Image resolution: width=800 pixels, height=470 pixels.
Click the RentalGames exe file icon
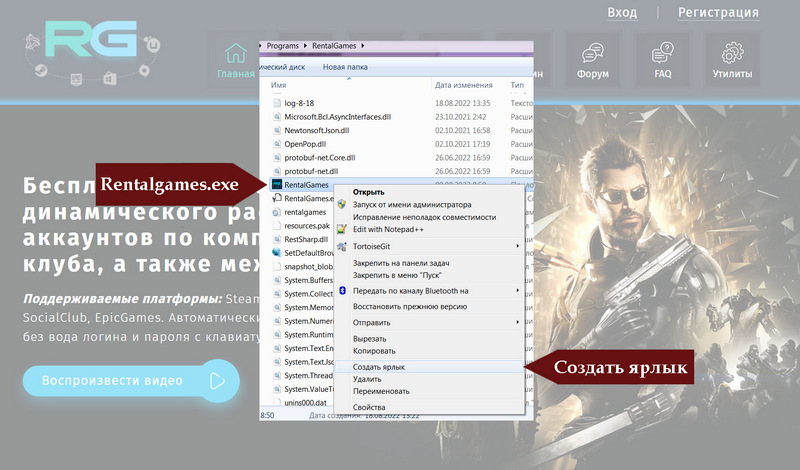tap(277, 184)
